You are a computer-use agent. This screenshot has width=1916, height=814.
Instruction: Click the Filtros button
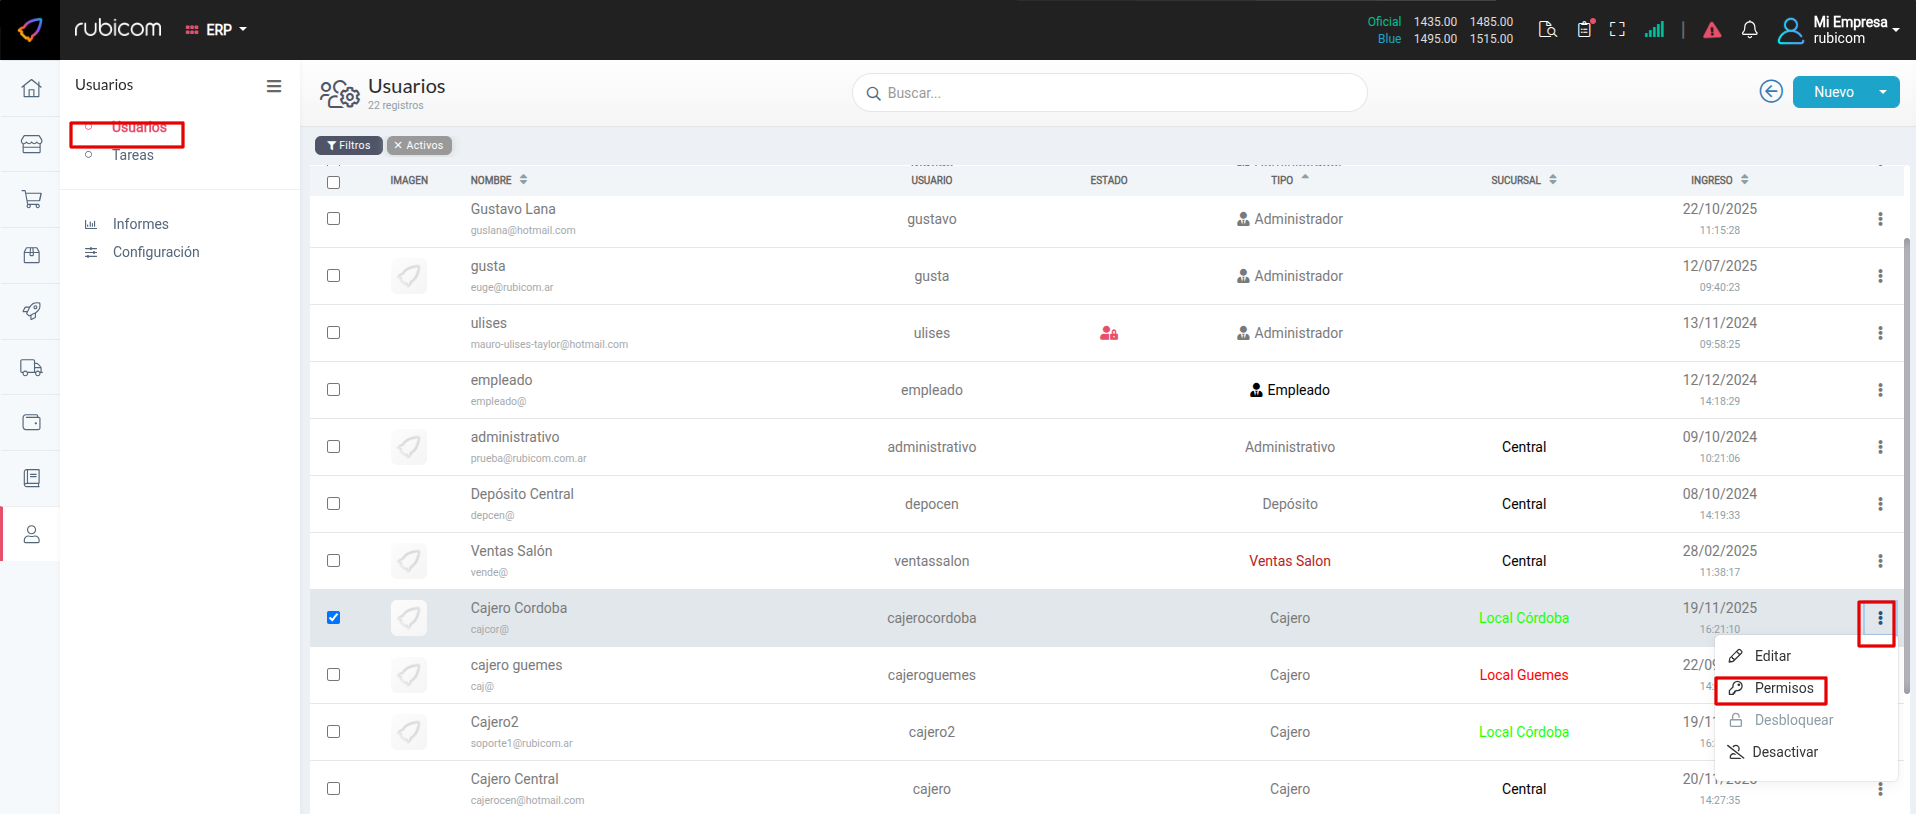[349, 146]
